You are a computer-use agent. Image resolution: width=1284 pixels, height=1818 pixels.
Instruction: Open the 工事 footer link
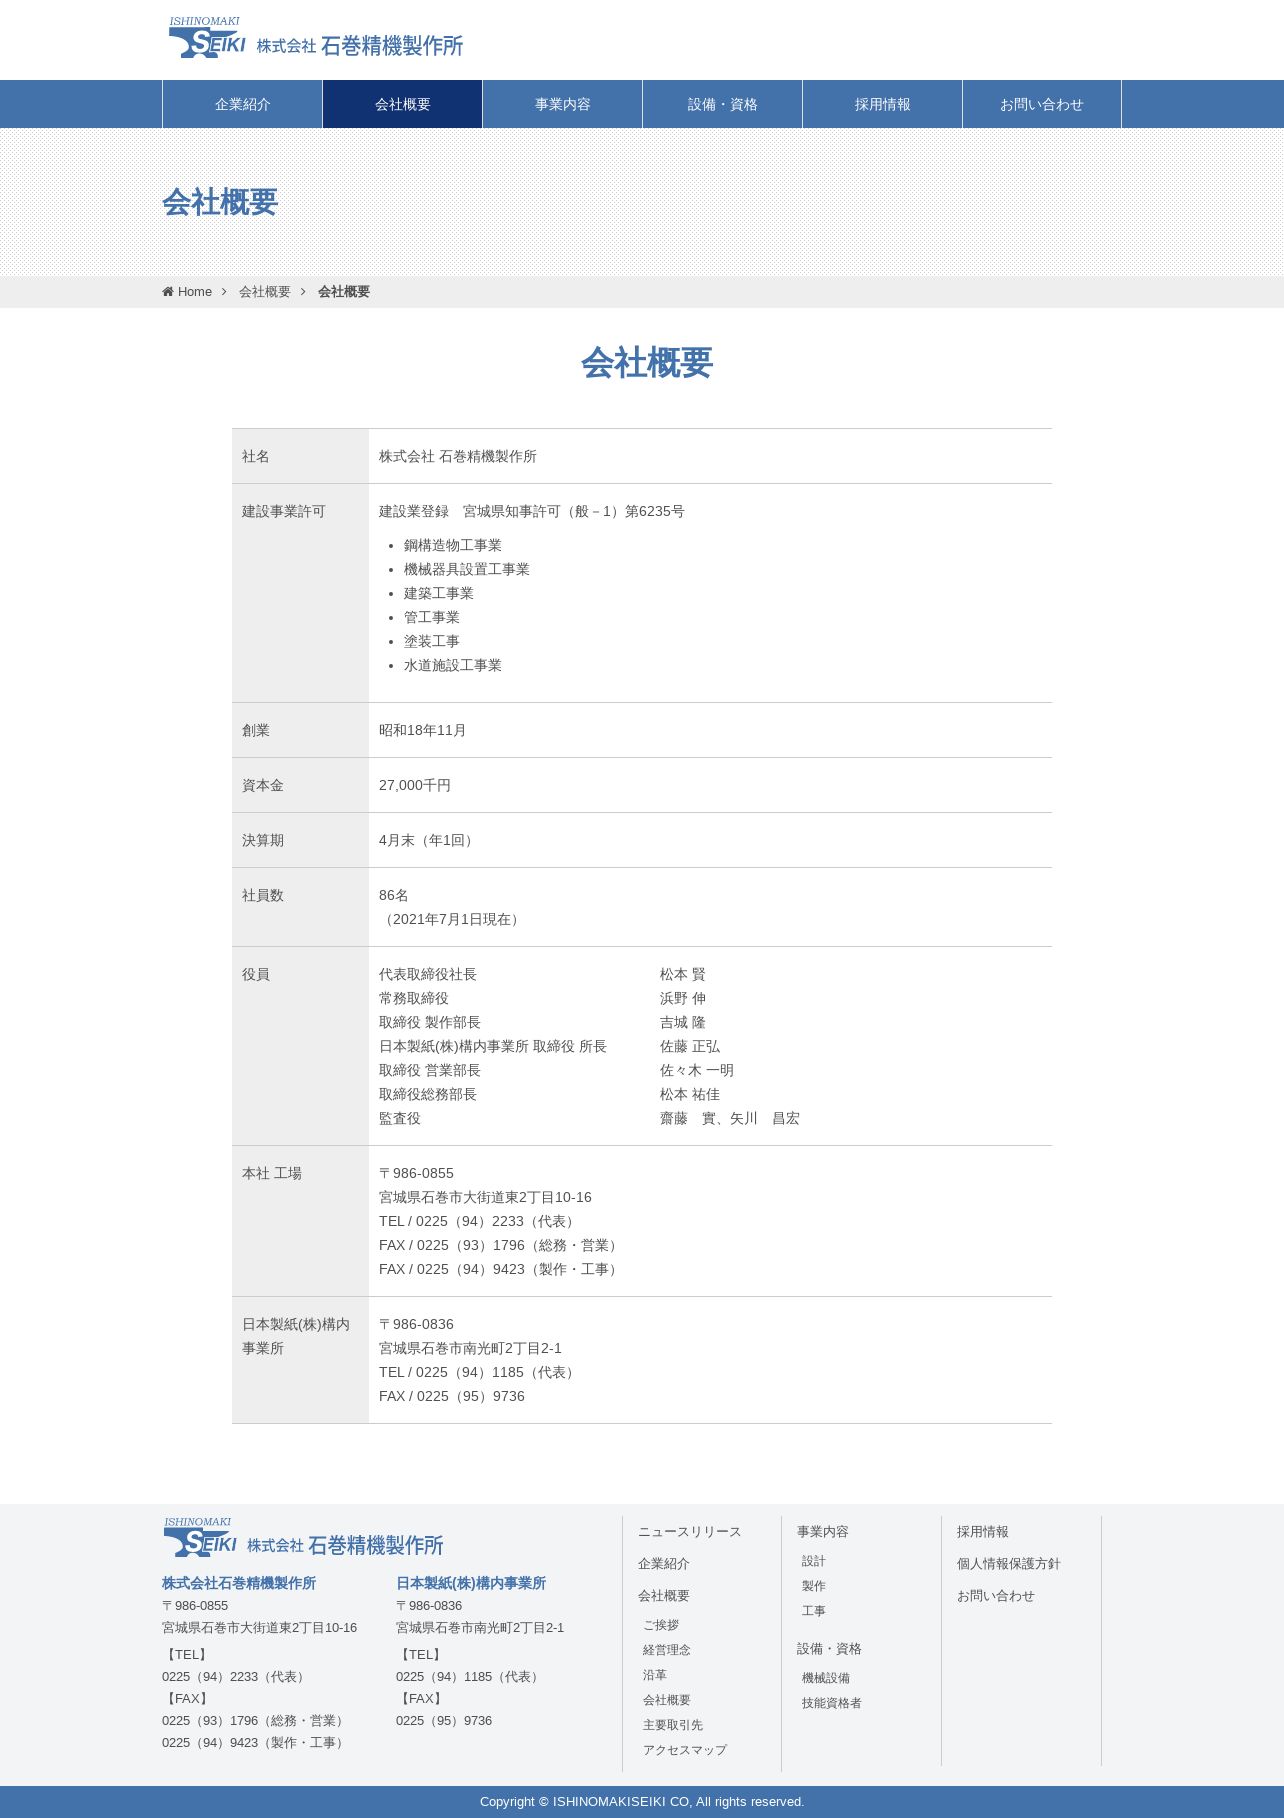[814, 1611]
